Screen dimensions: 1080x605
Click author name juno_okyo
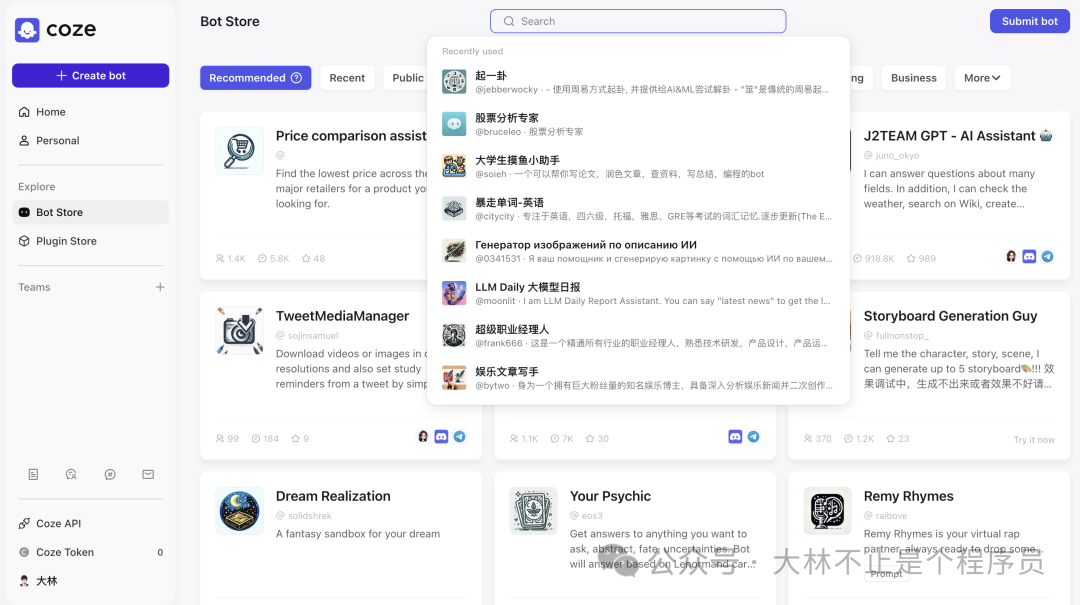click(x=897, y=156)
